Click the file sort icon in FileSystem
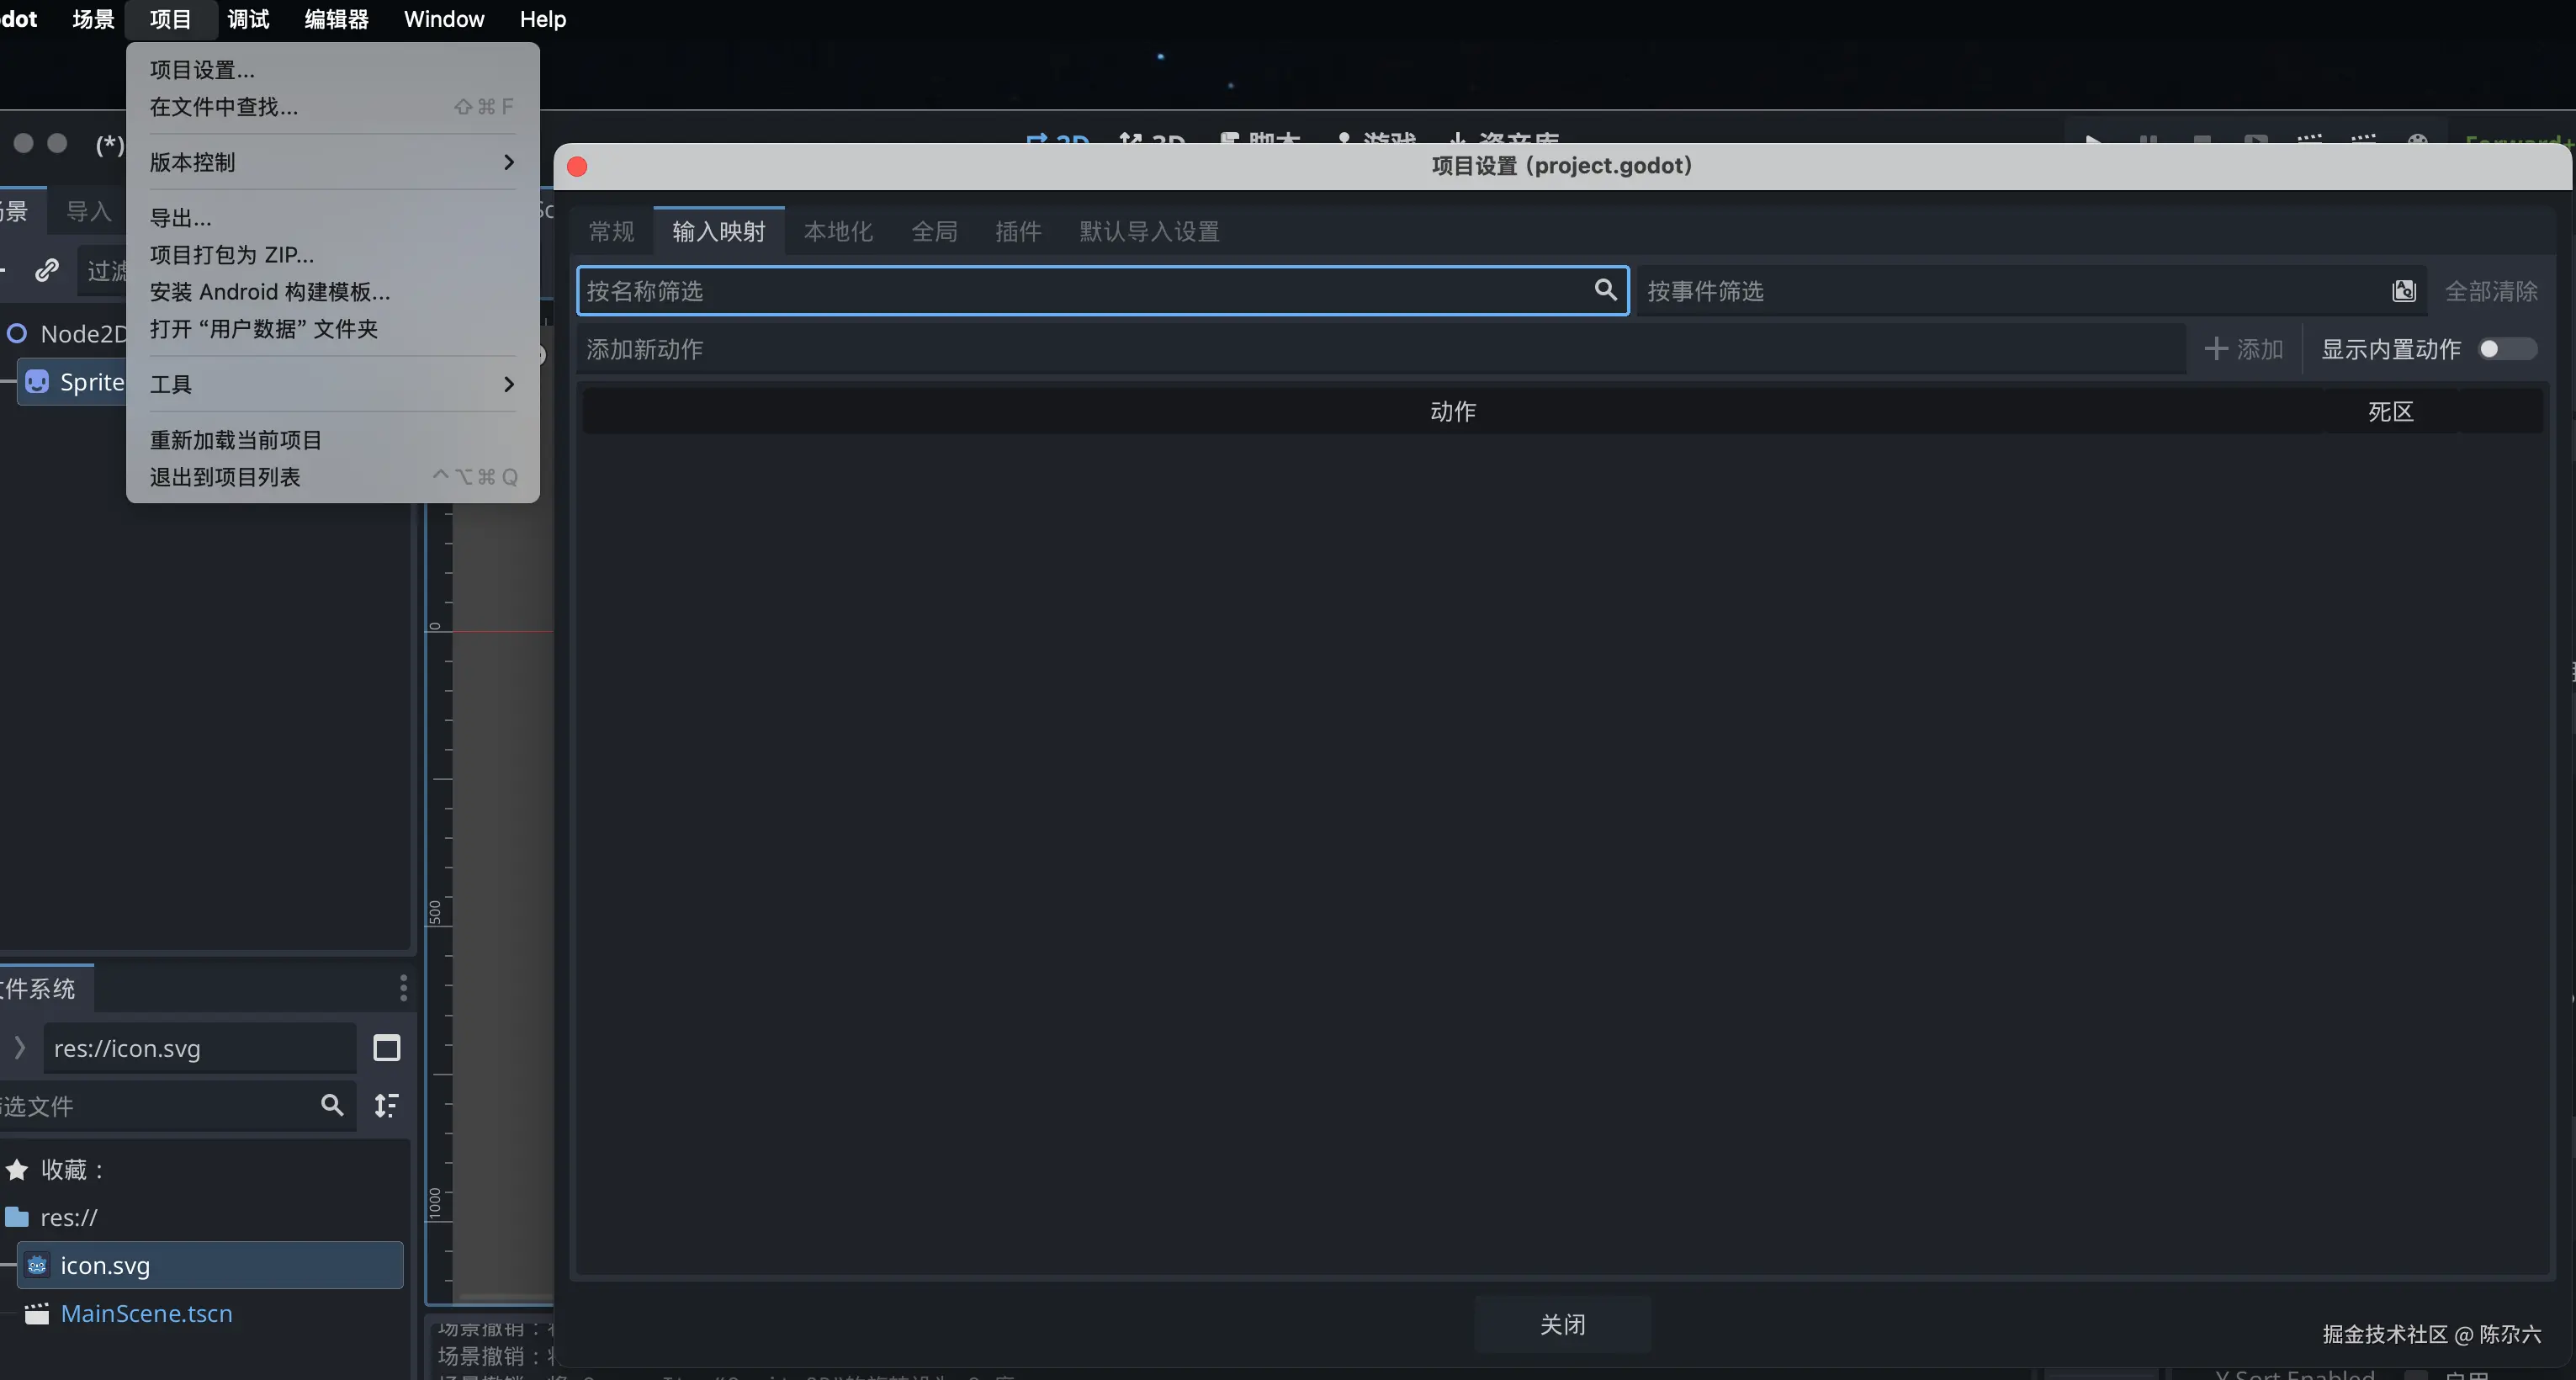The image size is (2576, 1380). pyautogui.click(x=386, y=1105)
